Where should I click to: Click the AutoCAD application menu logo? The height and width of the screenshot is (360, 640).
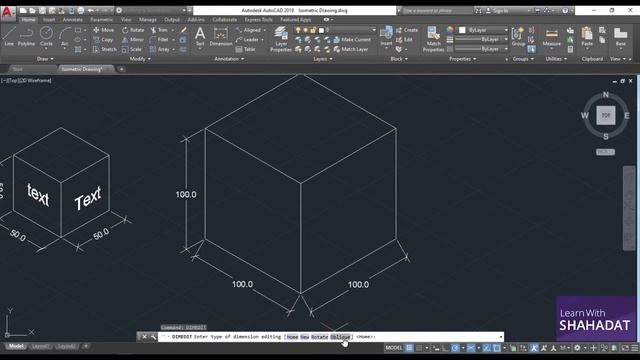point(7,12)
